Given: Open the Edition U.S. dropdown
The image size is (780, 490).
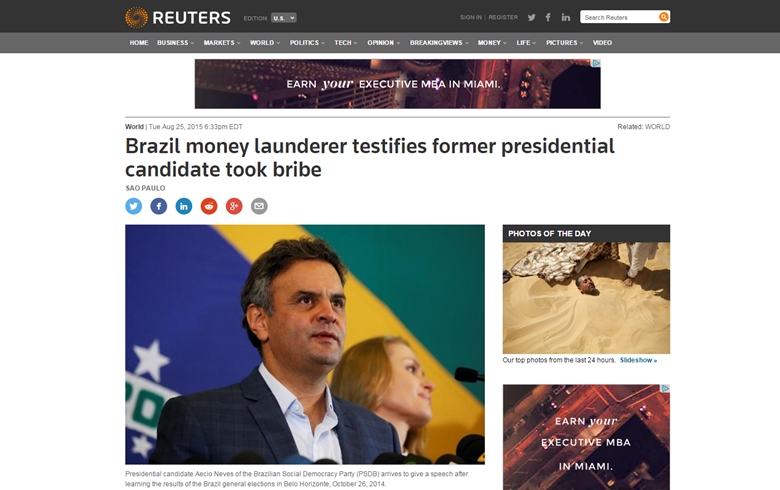Looking at the screenshot, I should [x=284, y=18].
